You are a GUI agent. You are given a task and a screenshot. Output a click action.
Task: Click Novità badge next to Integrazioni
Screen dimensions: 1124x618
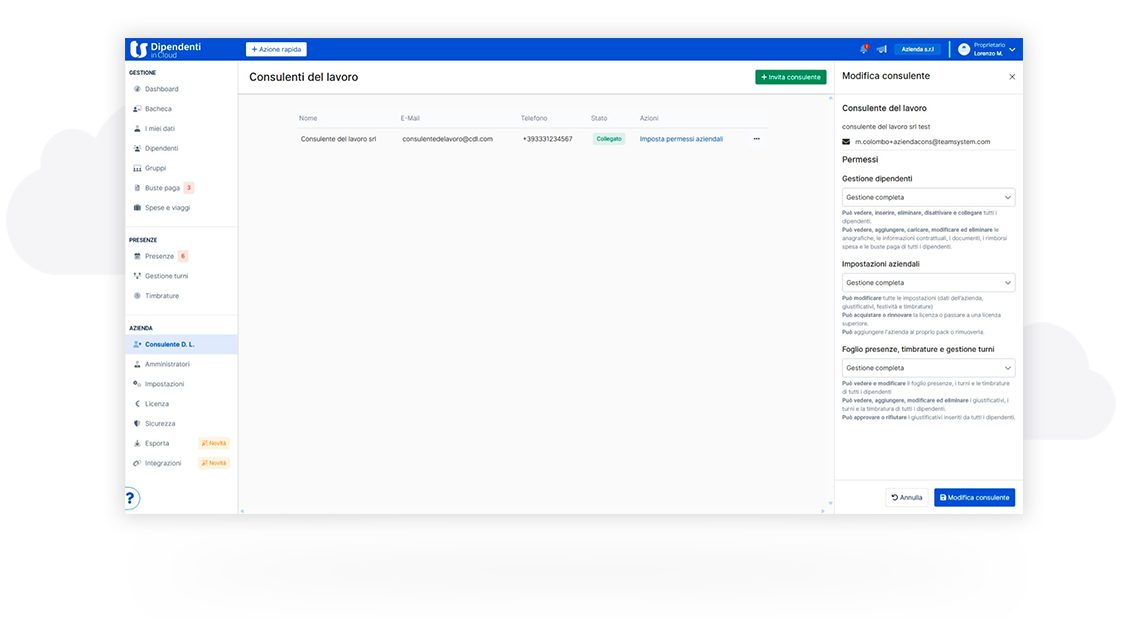pyautogui.click(x=214, y=463)
